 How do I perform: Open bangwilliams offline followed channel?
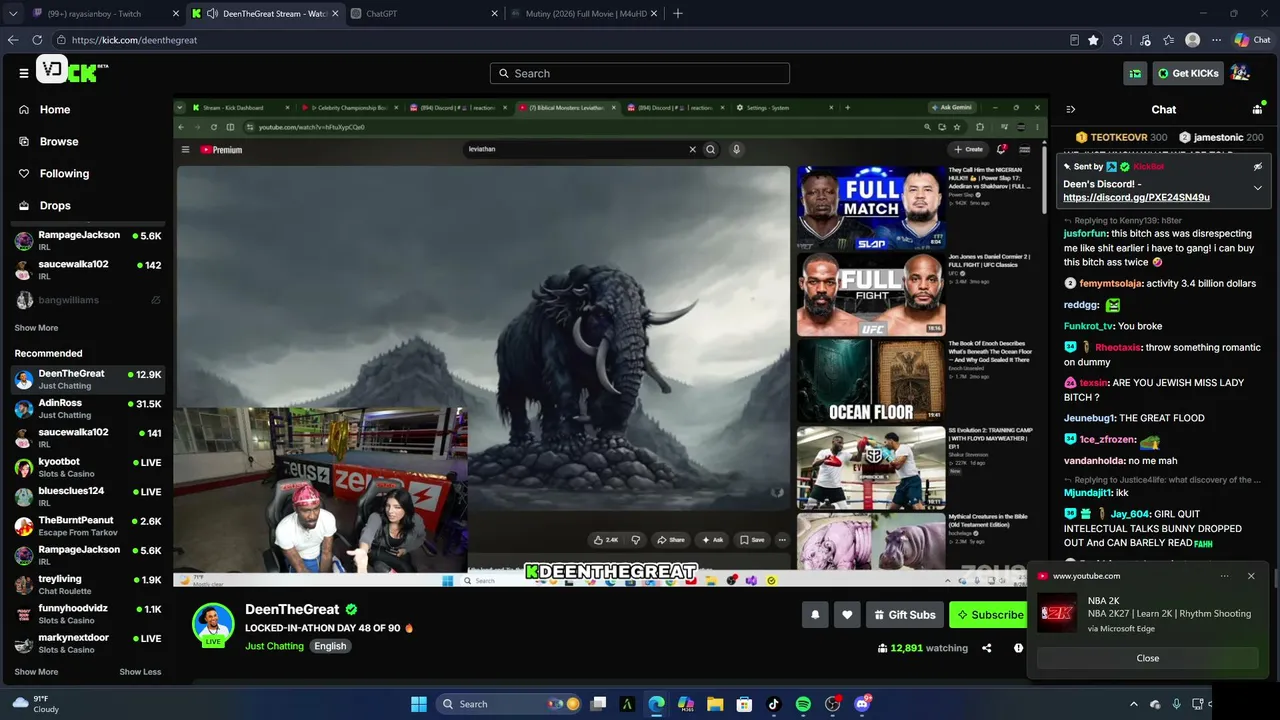pyautogui.click(x=88, y=300)
